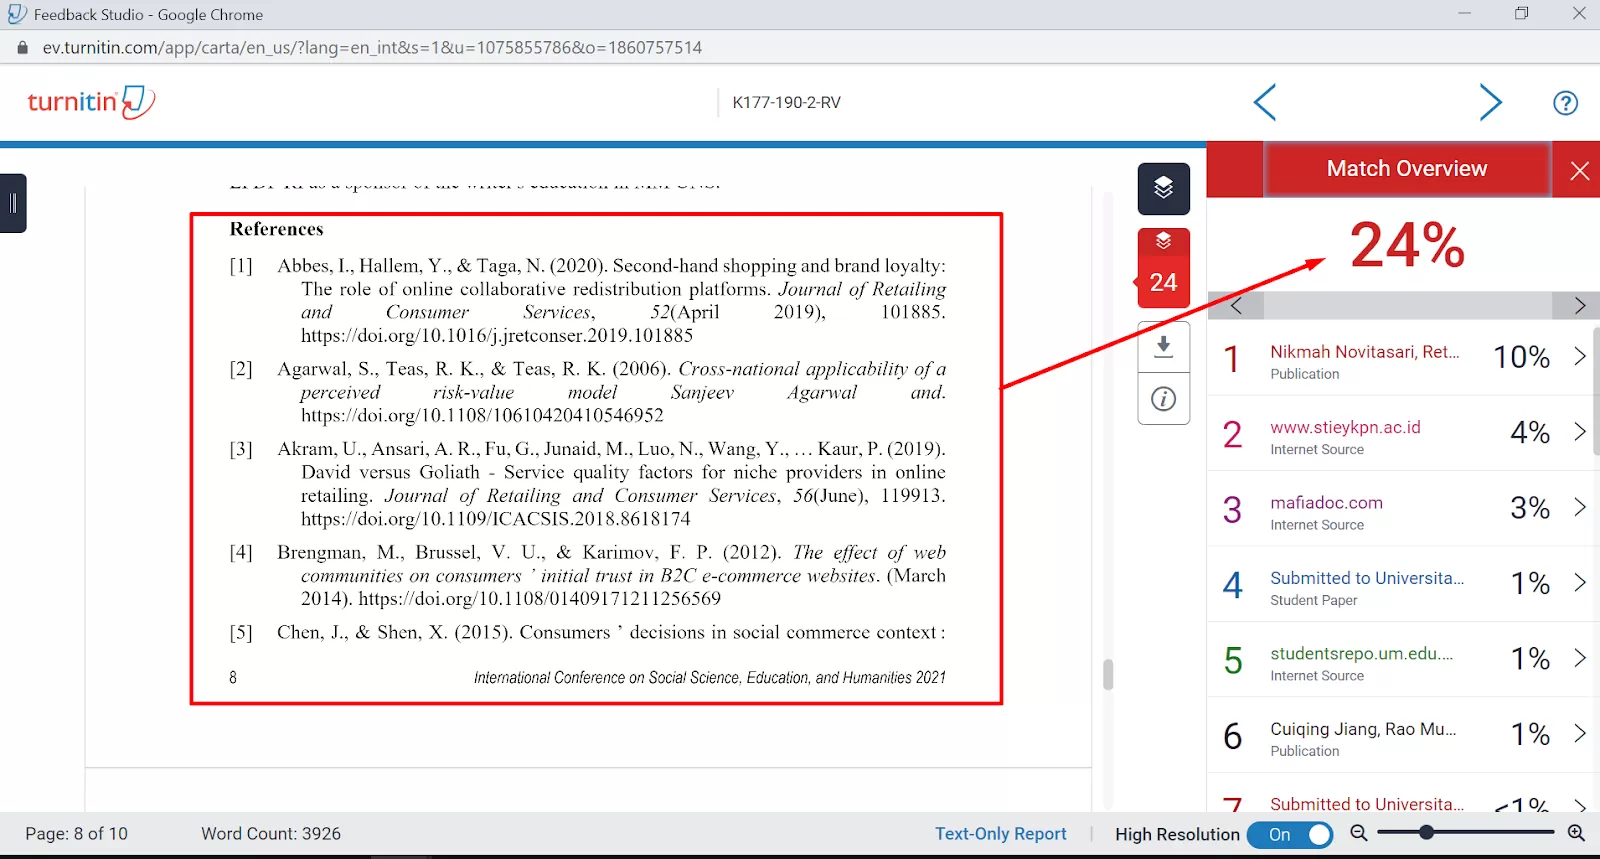Image resolution: width=1600 pixels, height=859 pixels.
Task: Click the left collapsed side panel handle
Action: pyautogui.click(x=13, y=203)
